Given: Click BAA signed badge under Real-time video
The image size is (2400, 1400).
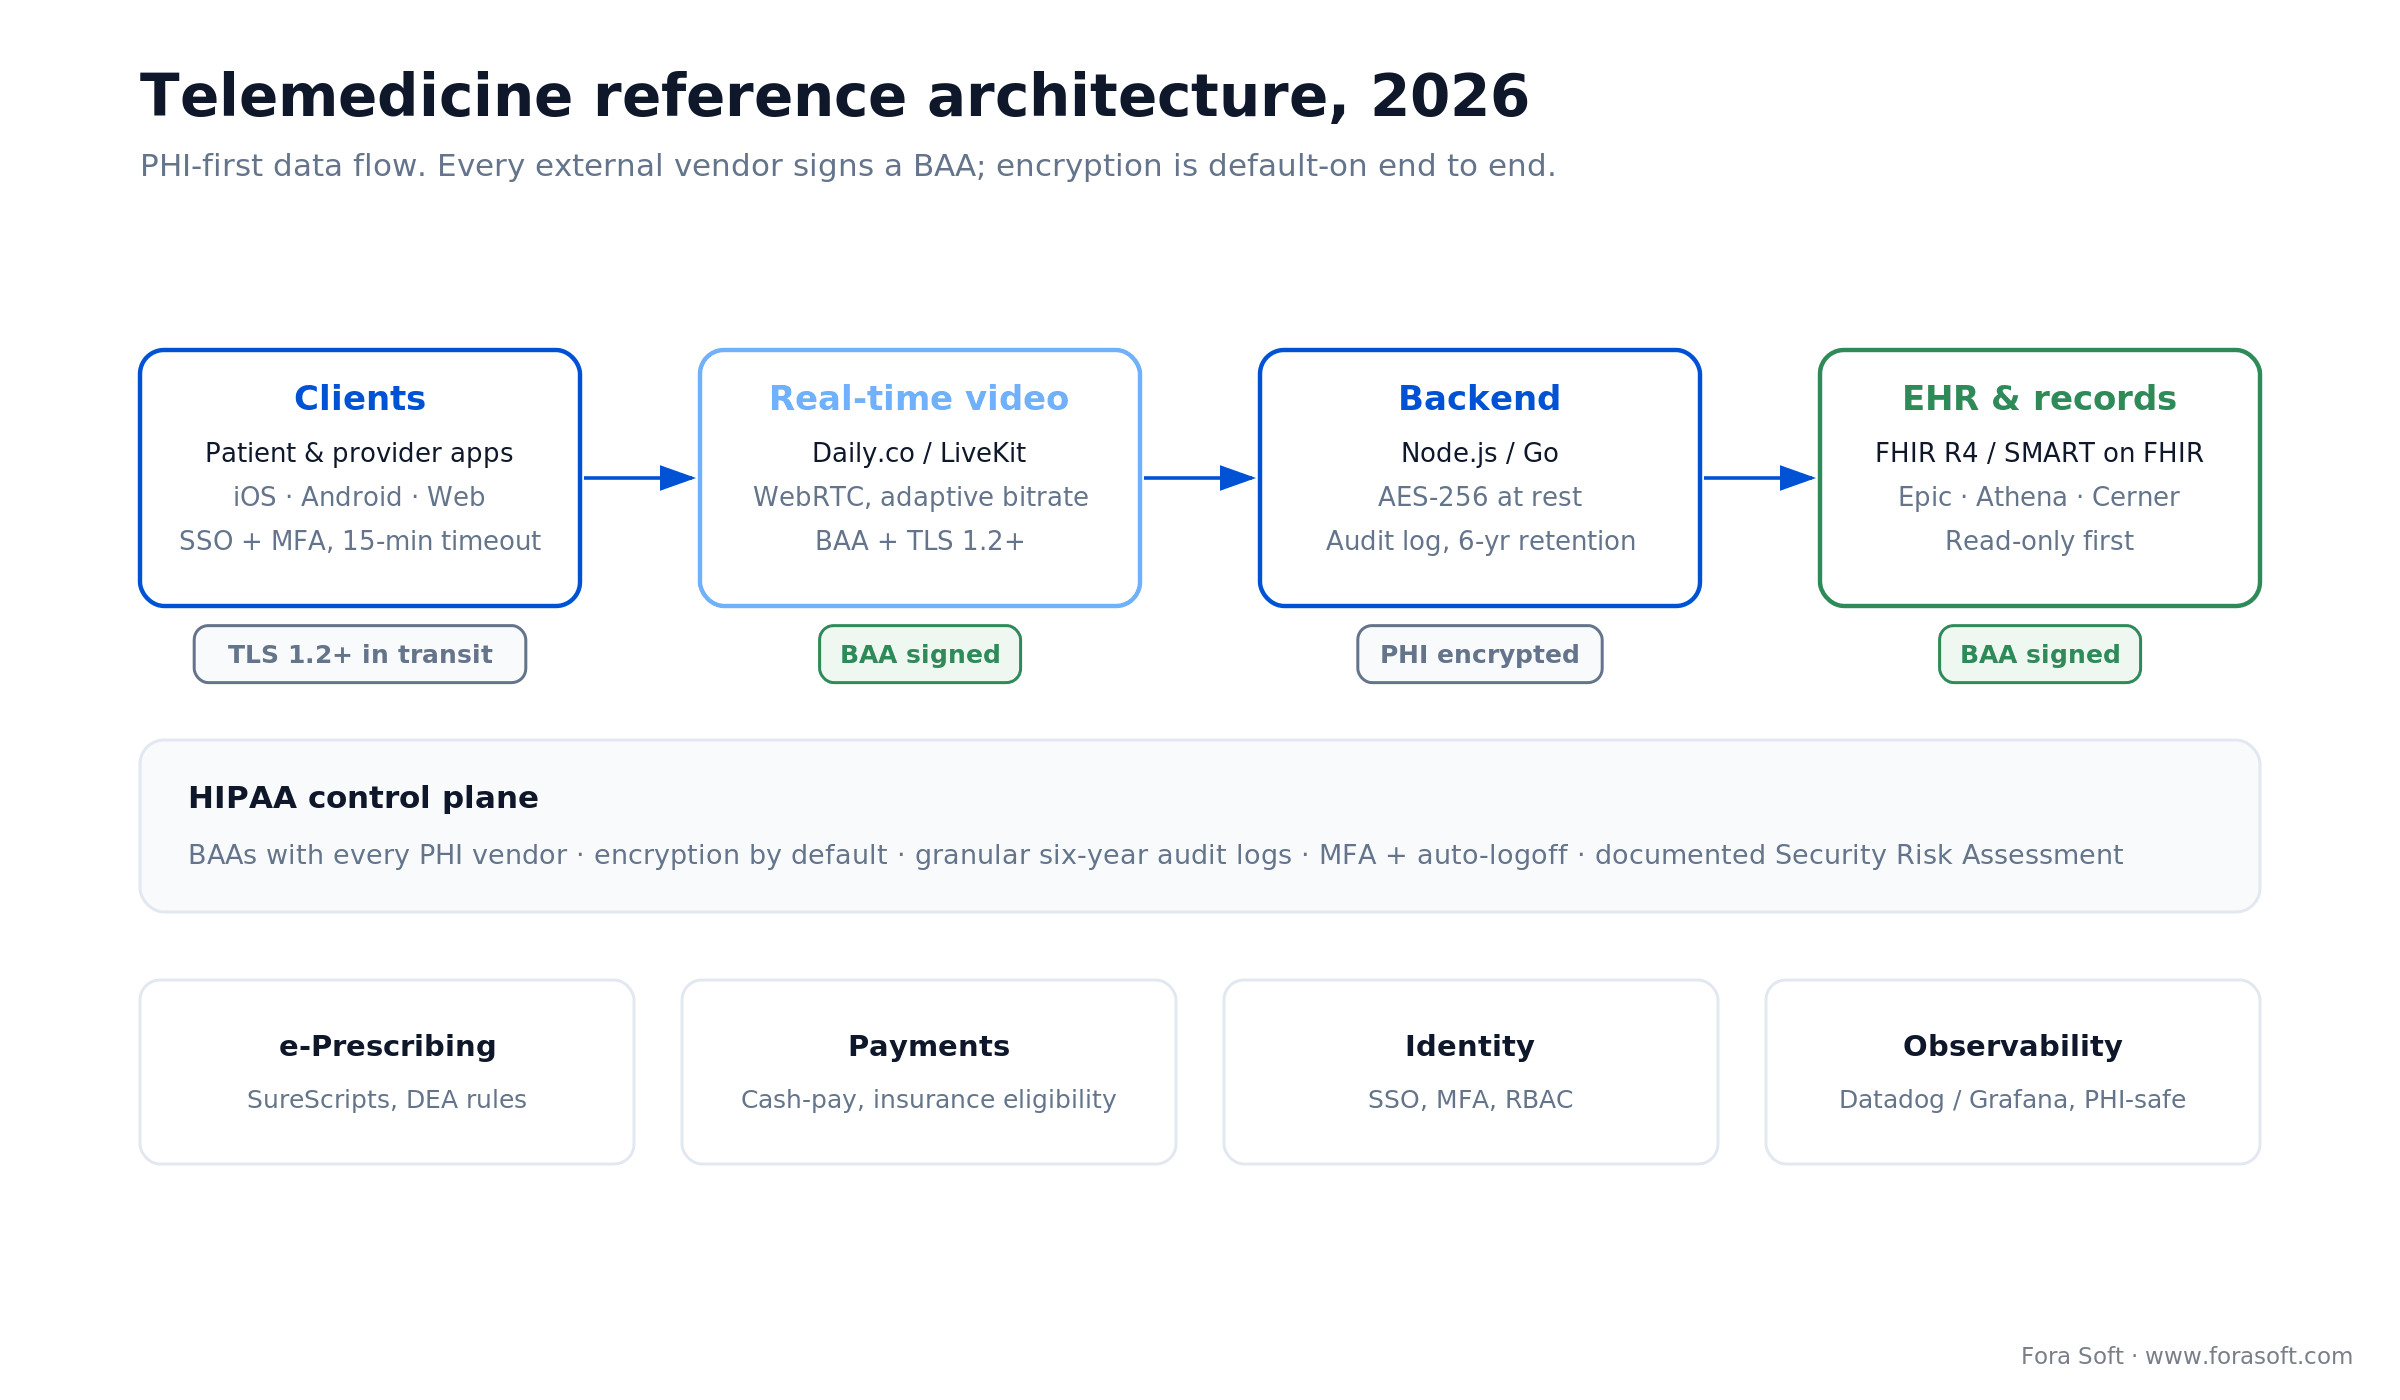Looking at the screenshot, I should [x=920, y=654].
